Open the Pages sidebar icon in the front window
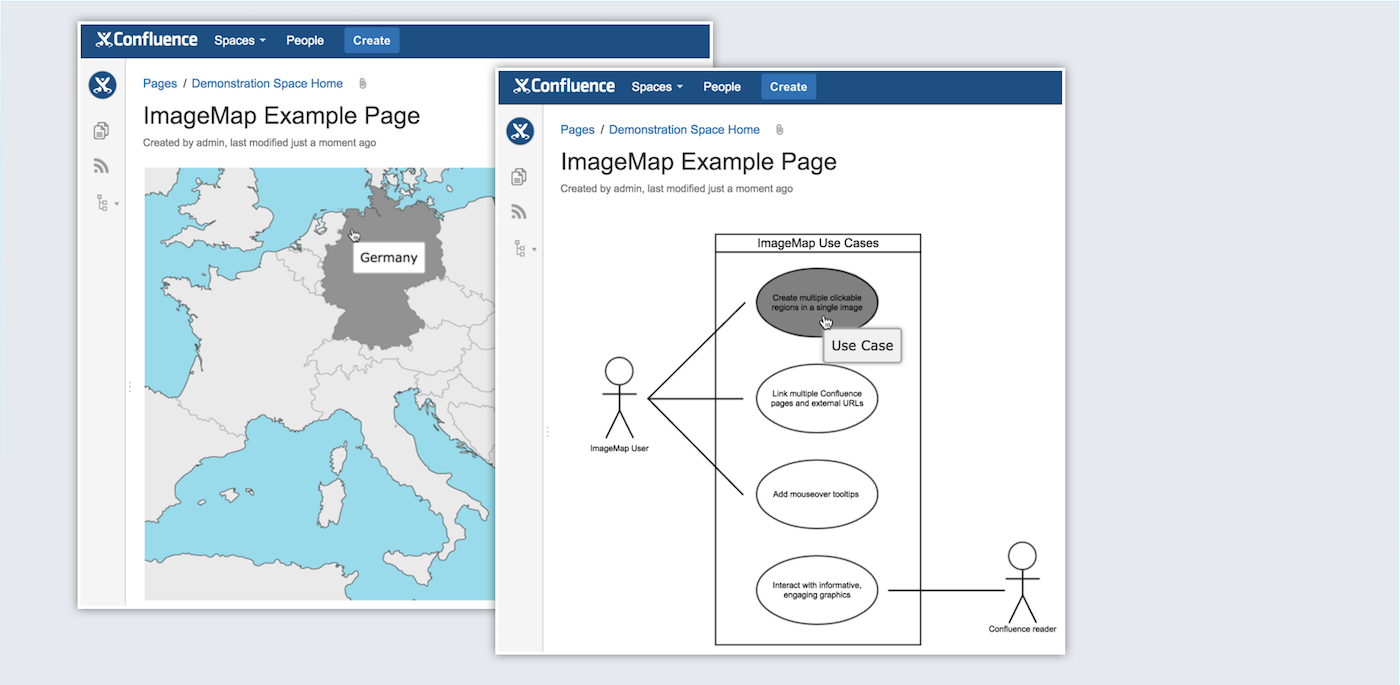Image resolution: width=1400 pixels, height=685 pixels. (519, 177)
